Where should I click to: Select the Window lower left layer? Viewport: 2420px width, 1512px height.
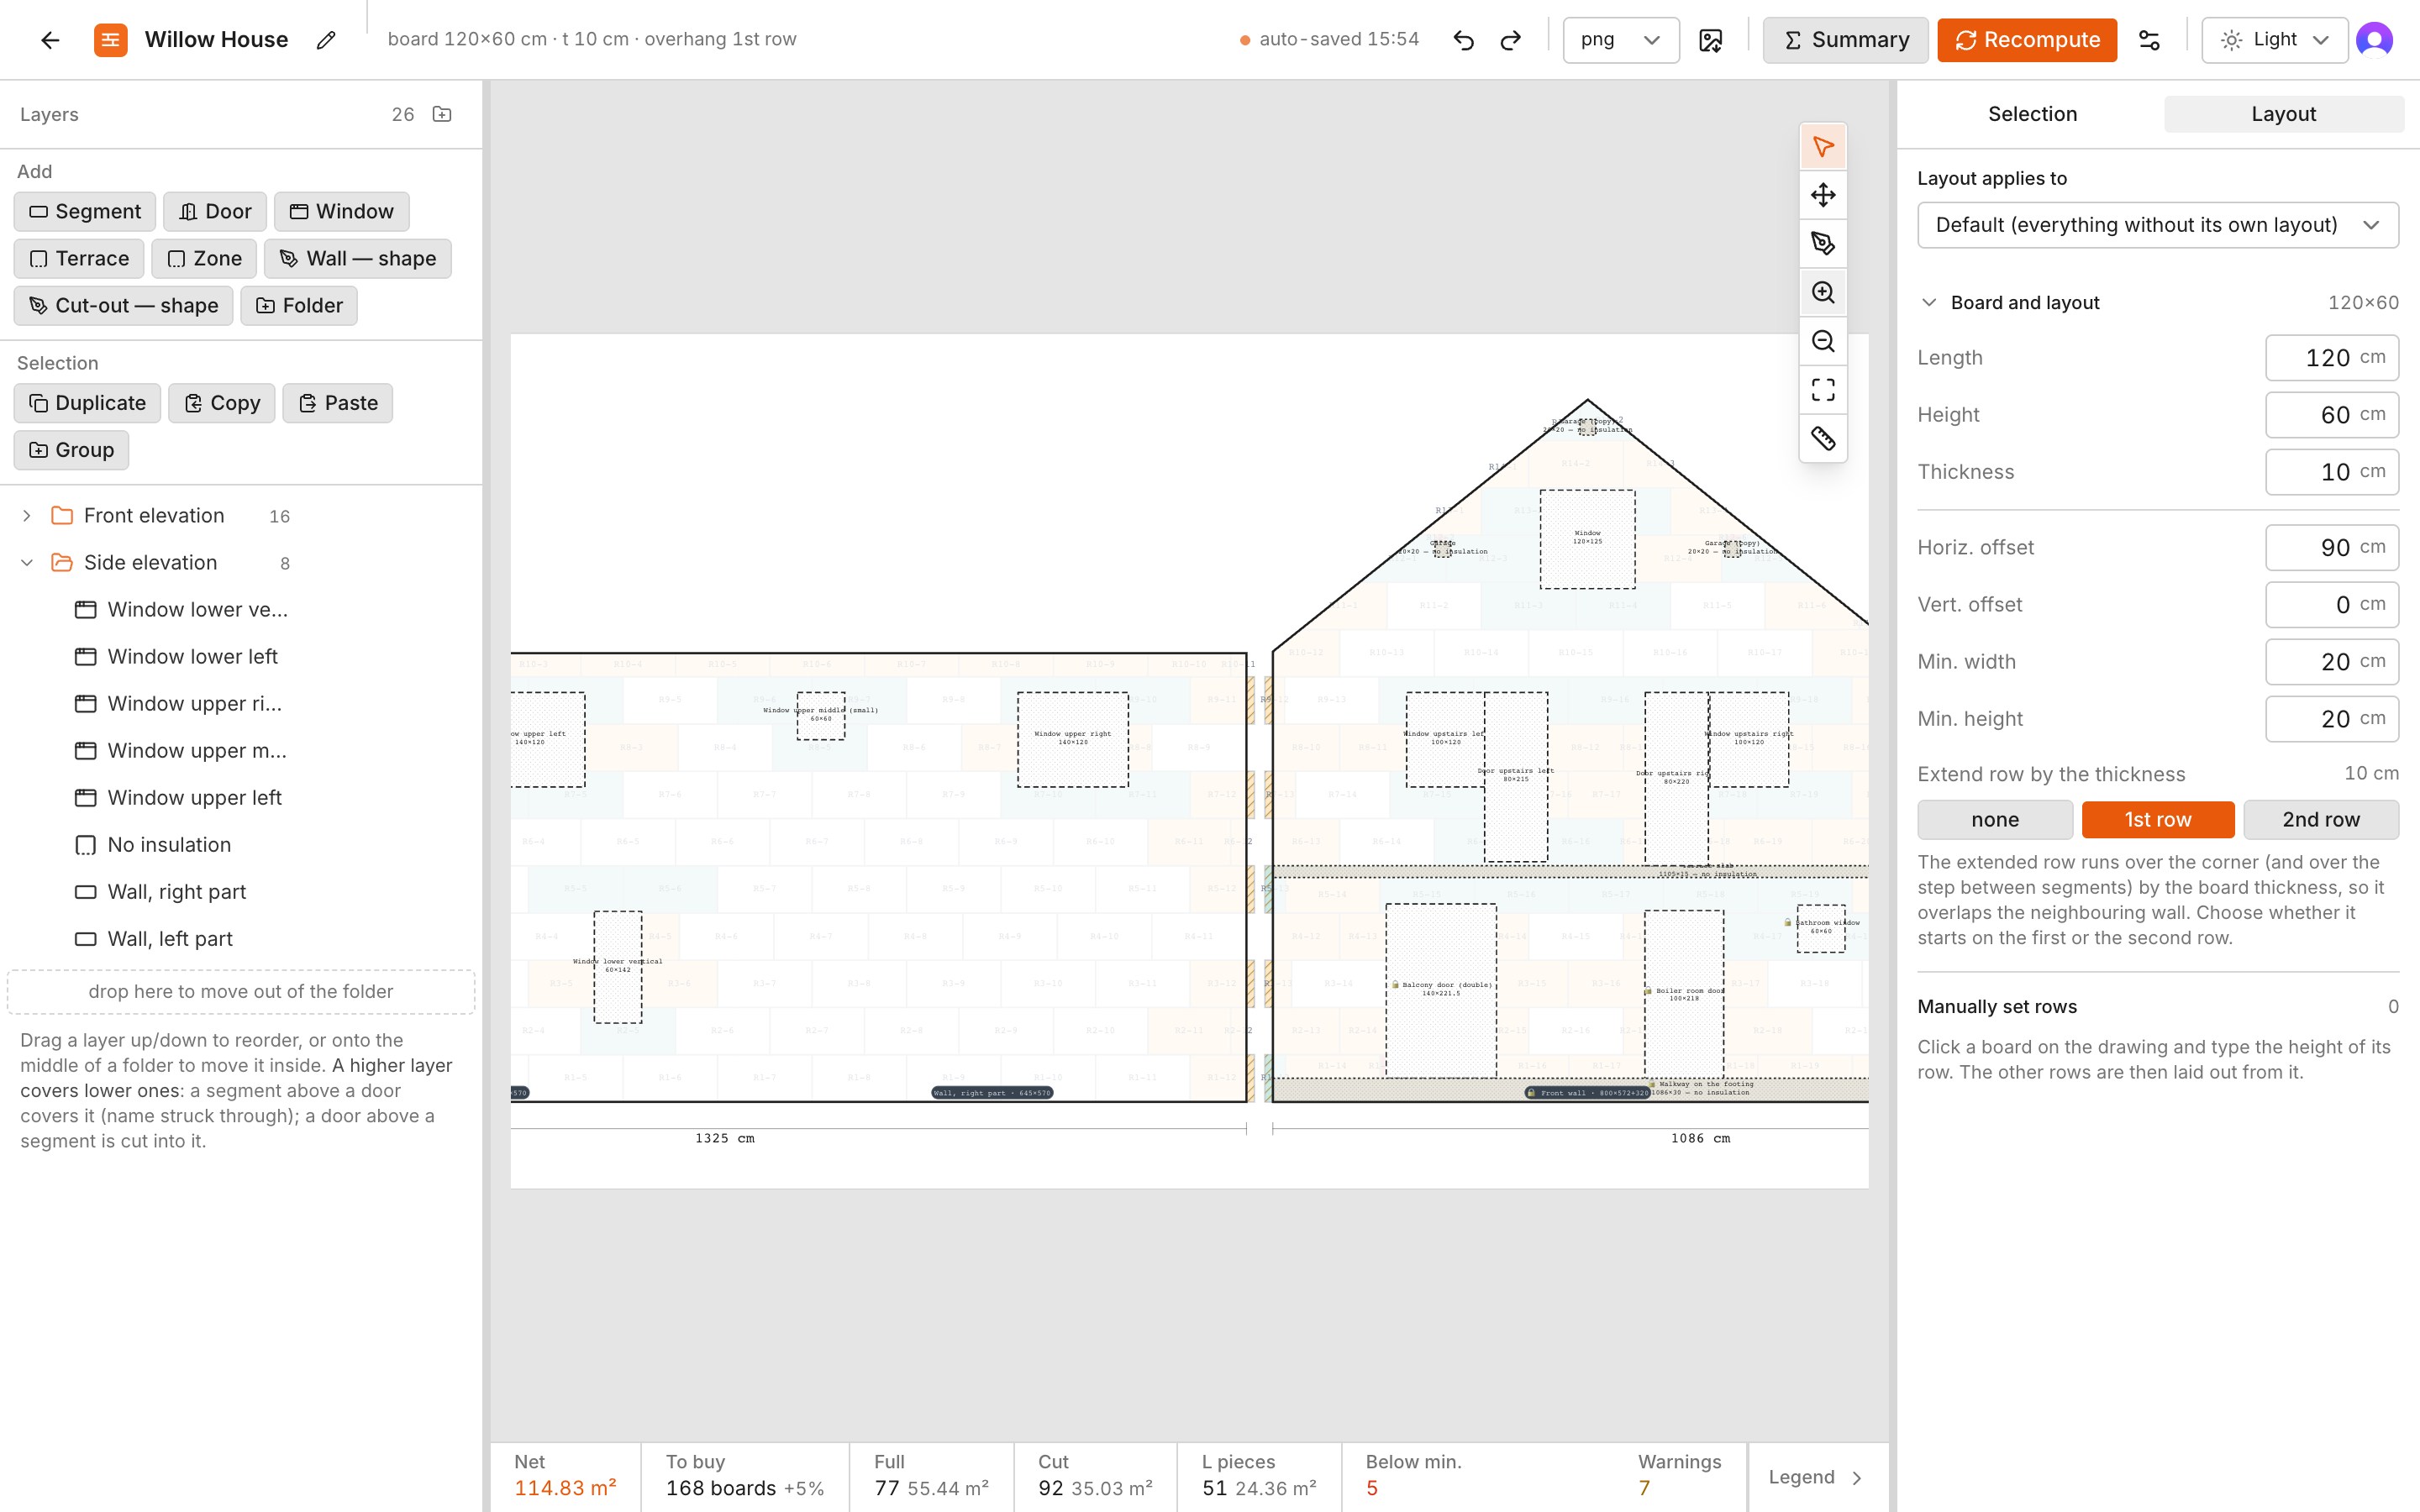(240, 657)
